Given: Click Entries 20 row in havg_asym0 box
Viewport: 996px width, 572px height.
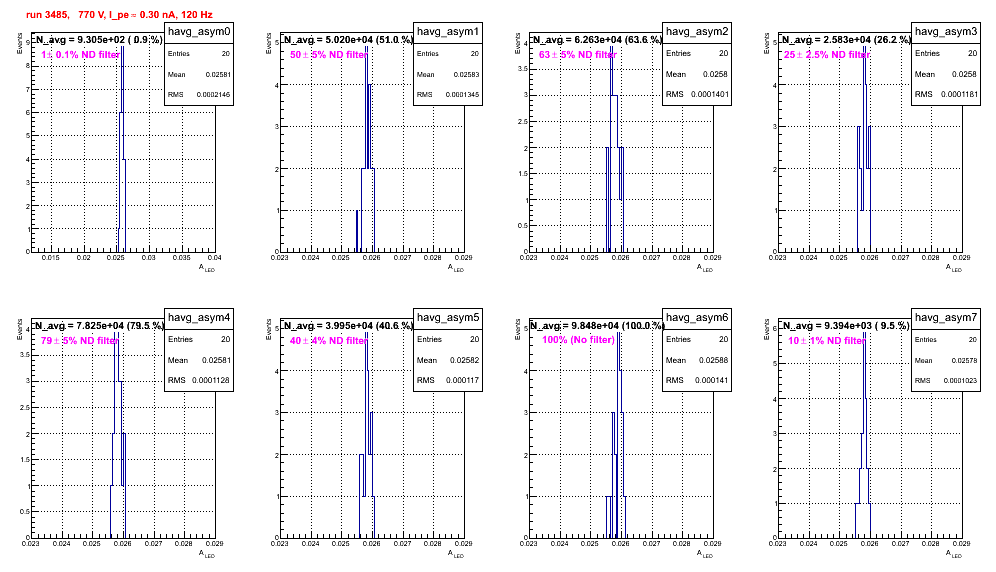Looking at the screenshot, I should point(199,53).
